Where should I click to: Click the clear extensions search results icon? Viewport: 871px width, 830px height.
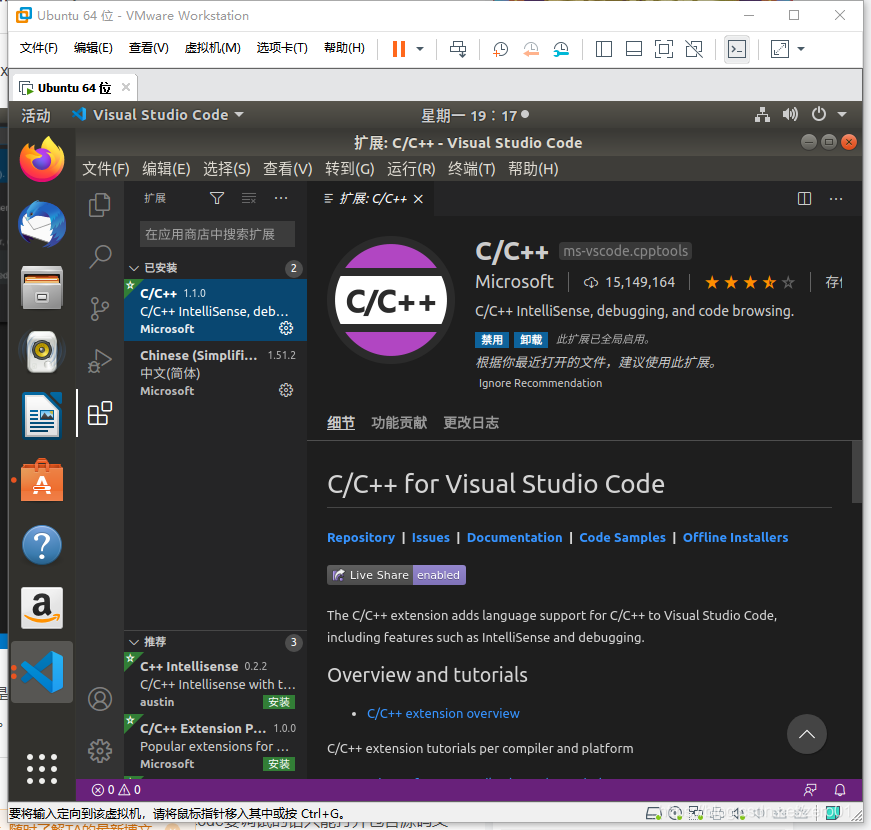[249, 198]
